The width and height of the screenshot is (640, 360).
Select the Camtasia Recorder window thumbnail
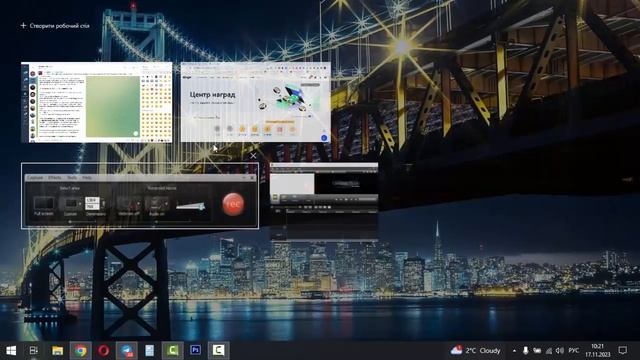(140, 196)
